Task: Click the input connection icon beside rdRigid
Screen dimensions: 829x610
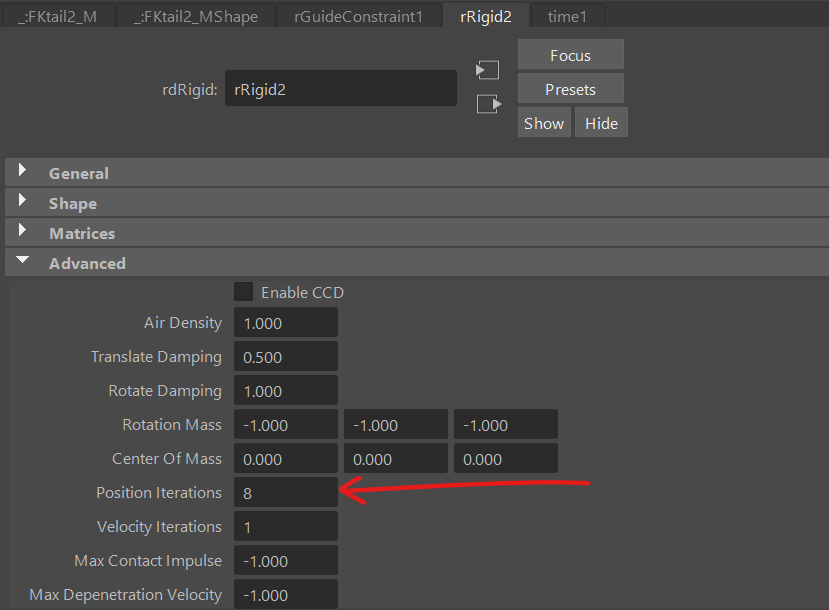Action: [488, 70]
